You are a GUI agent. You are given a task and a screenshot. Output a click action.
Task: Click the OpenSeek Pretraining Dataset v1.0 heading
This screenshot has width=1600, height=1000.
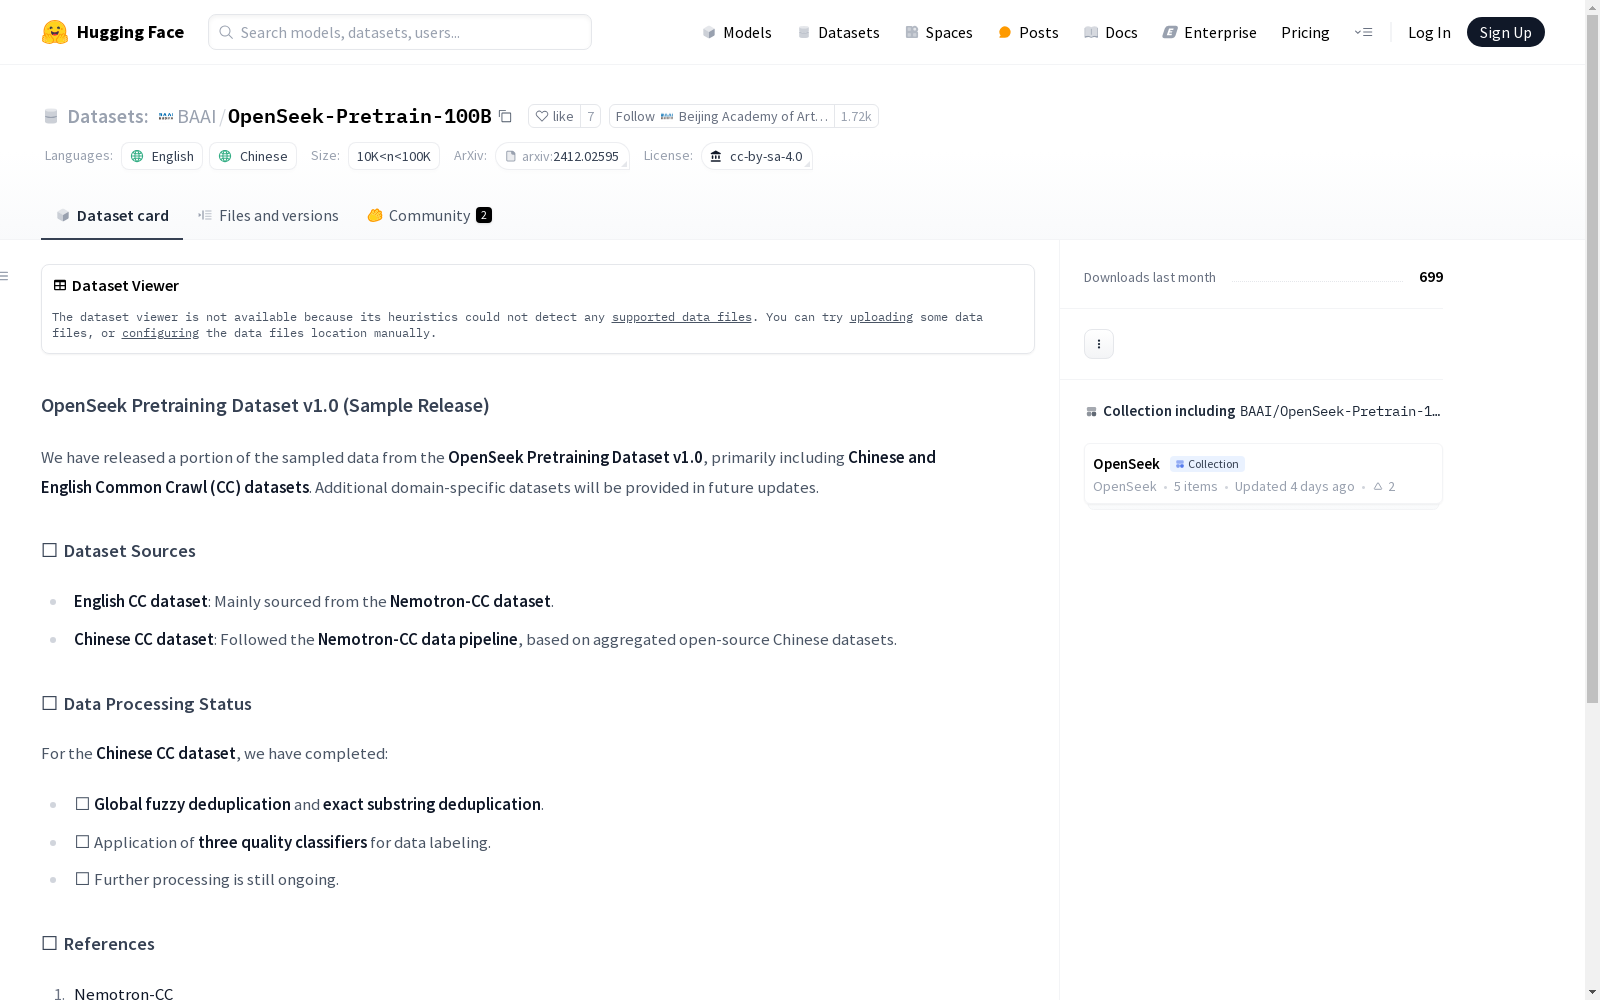pyautogui.click(x=265, y=405)
